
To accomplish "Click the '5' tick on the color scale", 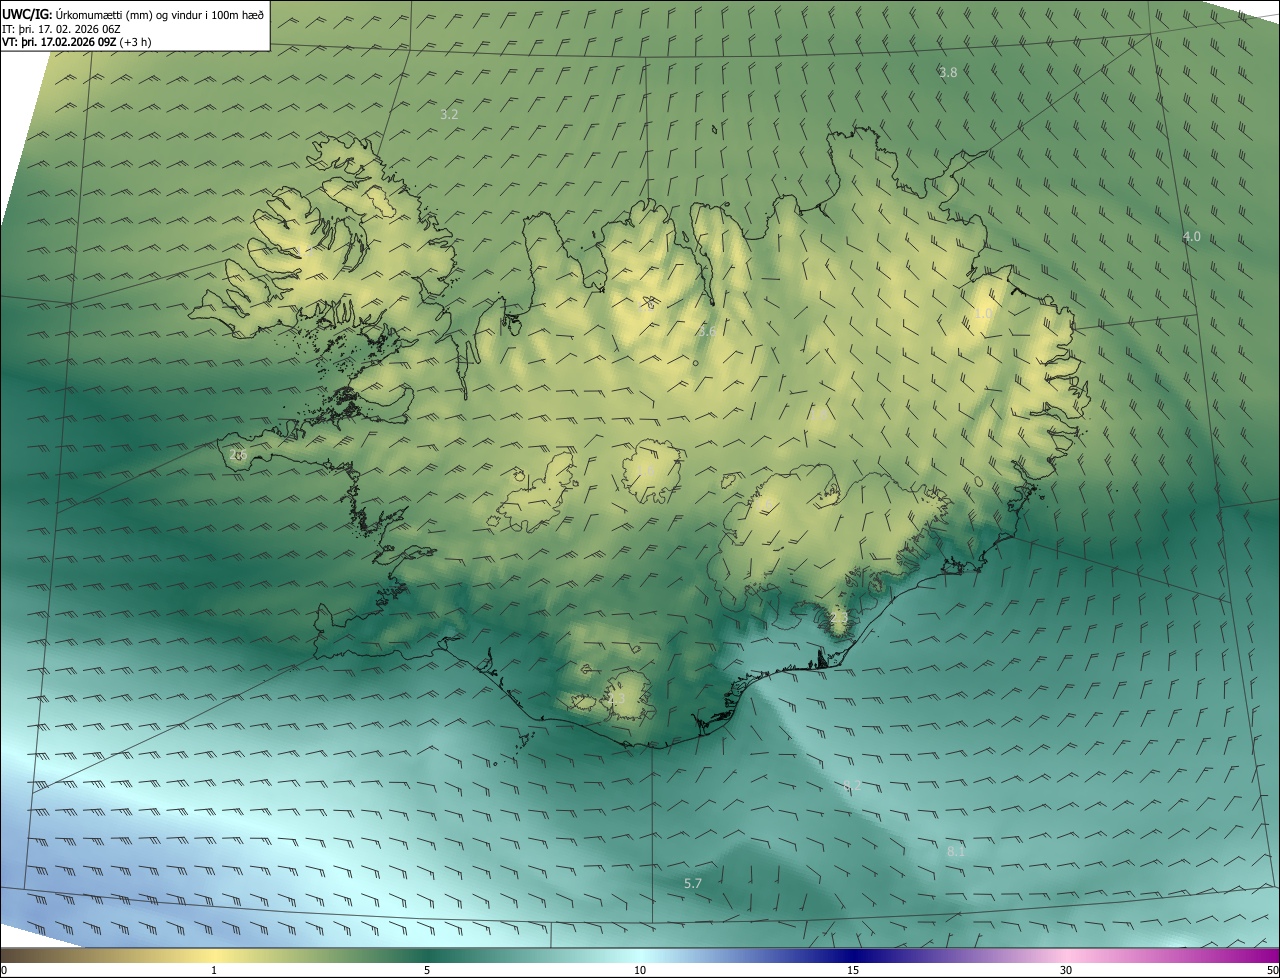I will click(x=427, y=971).
